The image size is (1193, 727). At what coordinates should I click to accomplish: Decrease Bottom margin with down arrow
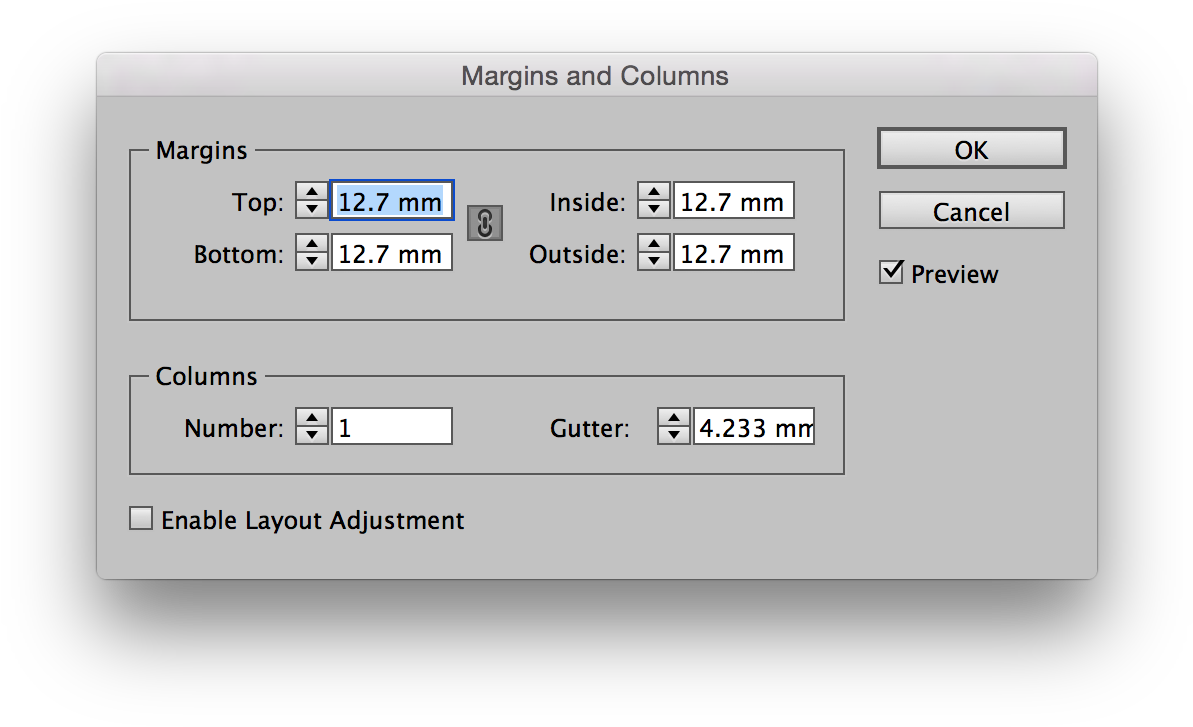tap(313, 261)
